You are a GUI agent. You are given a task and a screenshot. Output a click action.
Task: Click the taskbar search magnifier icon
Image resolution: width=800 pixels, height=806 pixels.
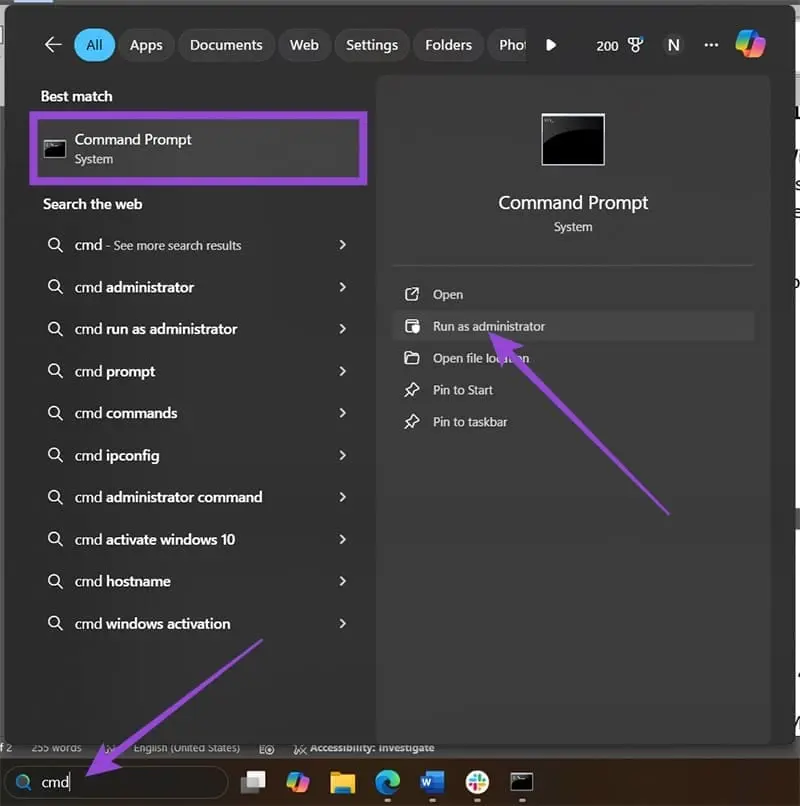pos(23,782)
